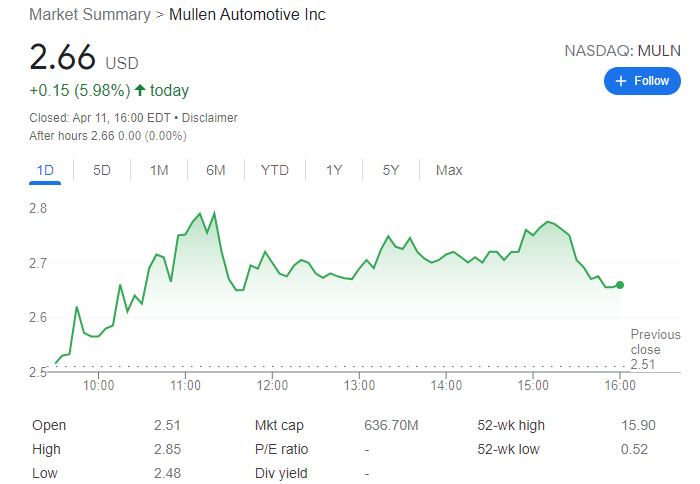Select the YTD range tab
This screenshot has width=700, height=484.
(275, 170)
